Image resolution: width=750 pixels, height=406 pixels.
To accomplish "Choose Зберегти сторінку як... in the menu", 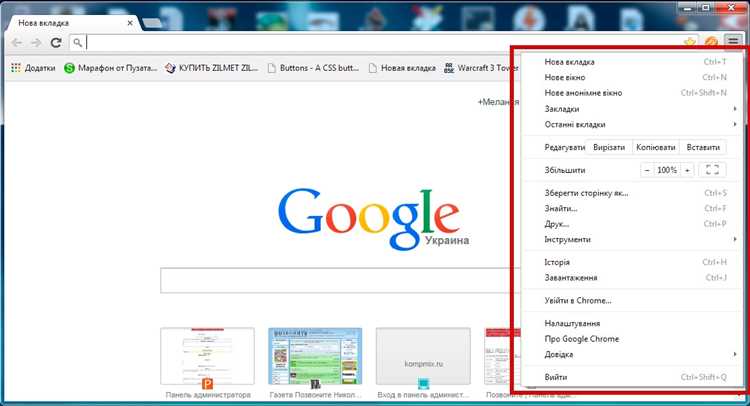I will [x=632, y=193].
